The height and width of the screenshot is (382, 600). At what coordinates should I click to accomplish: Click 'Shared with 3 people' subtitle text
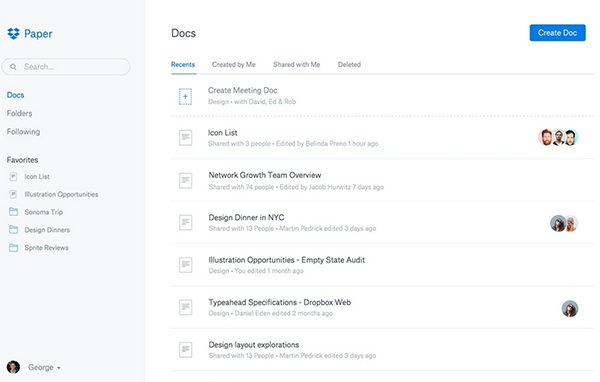239,144
